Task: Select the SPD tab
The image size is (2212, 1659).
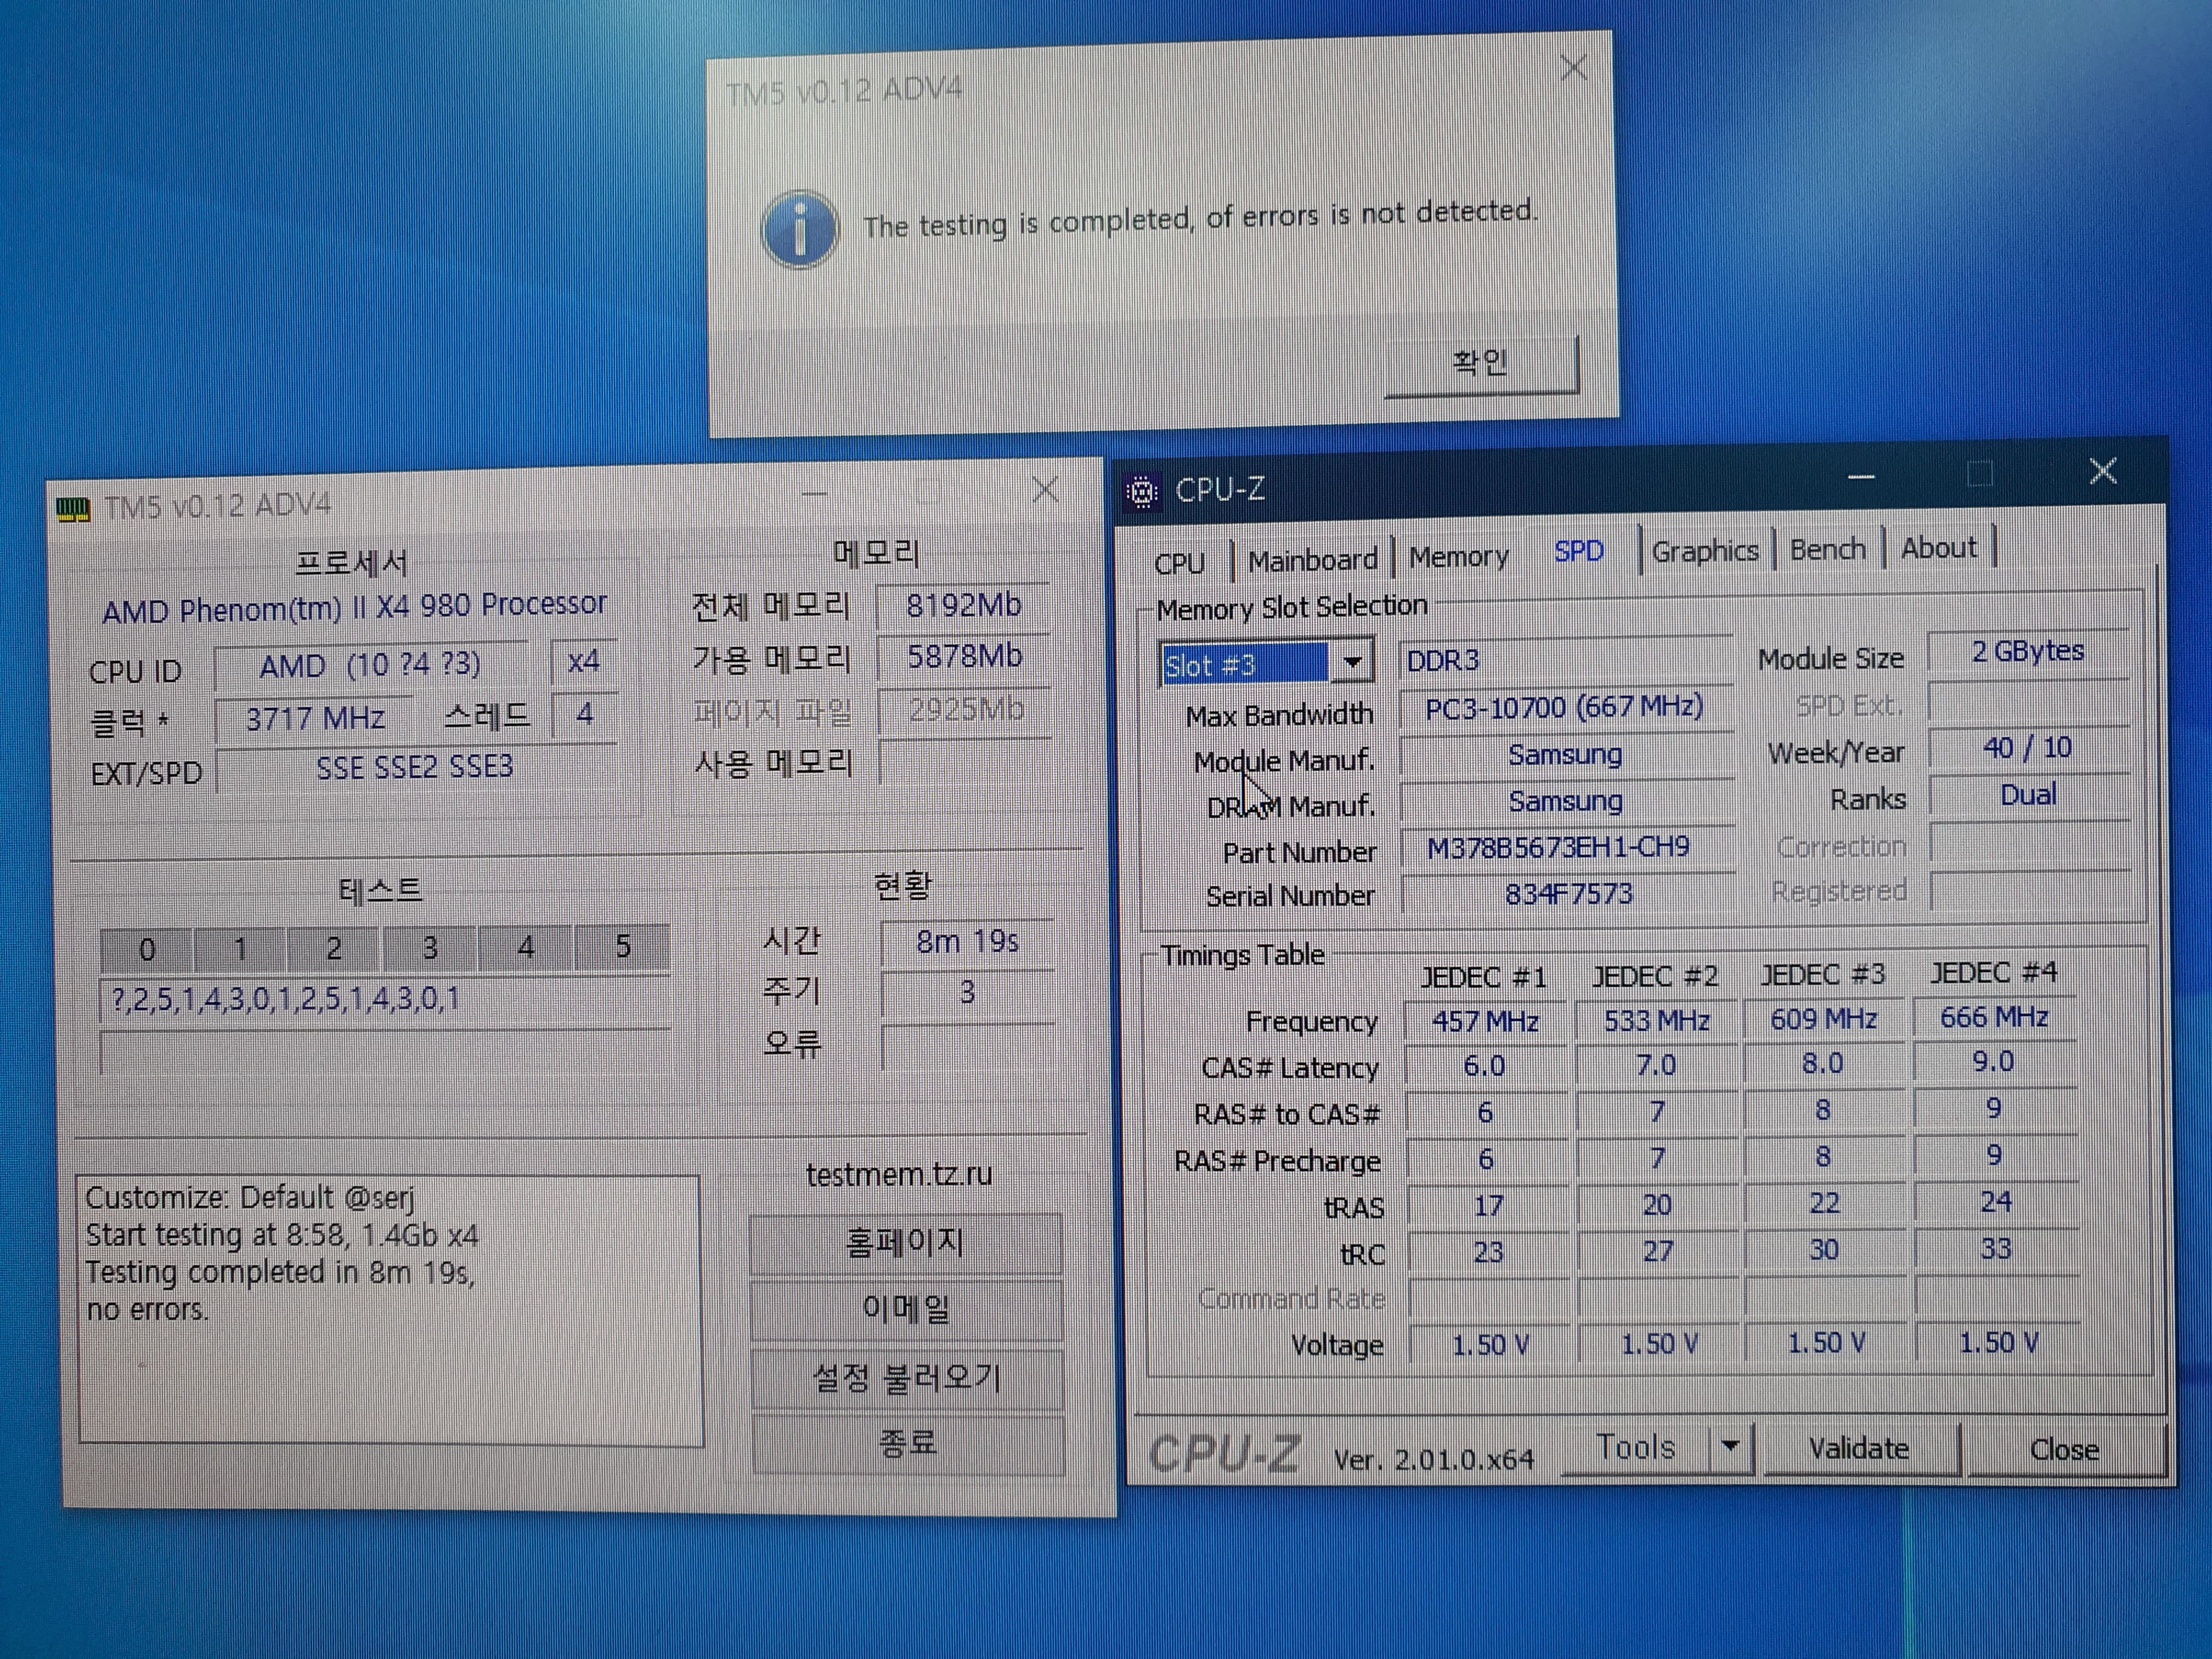Action: tap(1579, 551)
